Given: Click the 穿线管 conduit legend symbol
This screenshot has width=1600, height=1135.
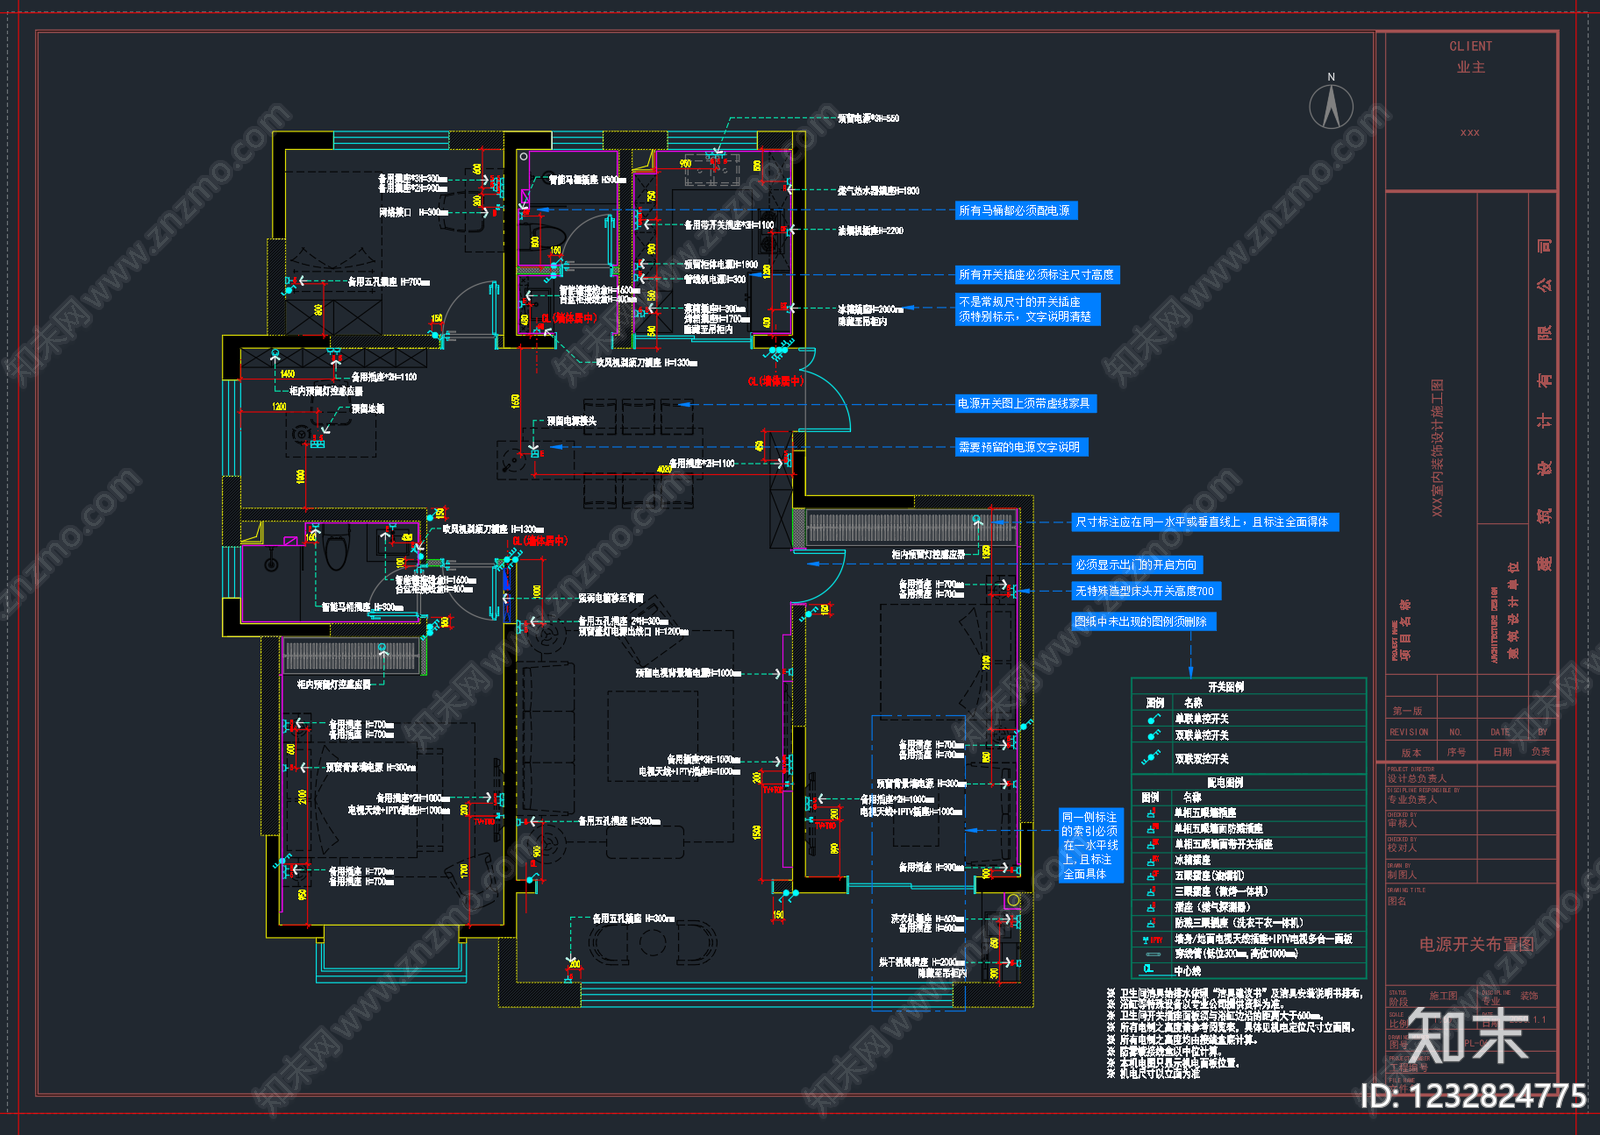Looking at the screenshot, I should pos(1152,954).
